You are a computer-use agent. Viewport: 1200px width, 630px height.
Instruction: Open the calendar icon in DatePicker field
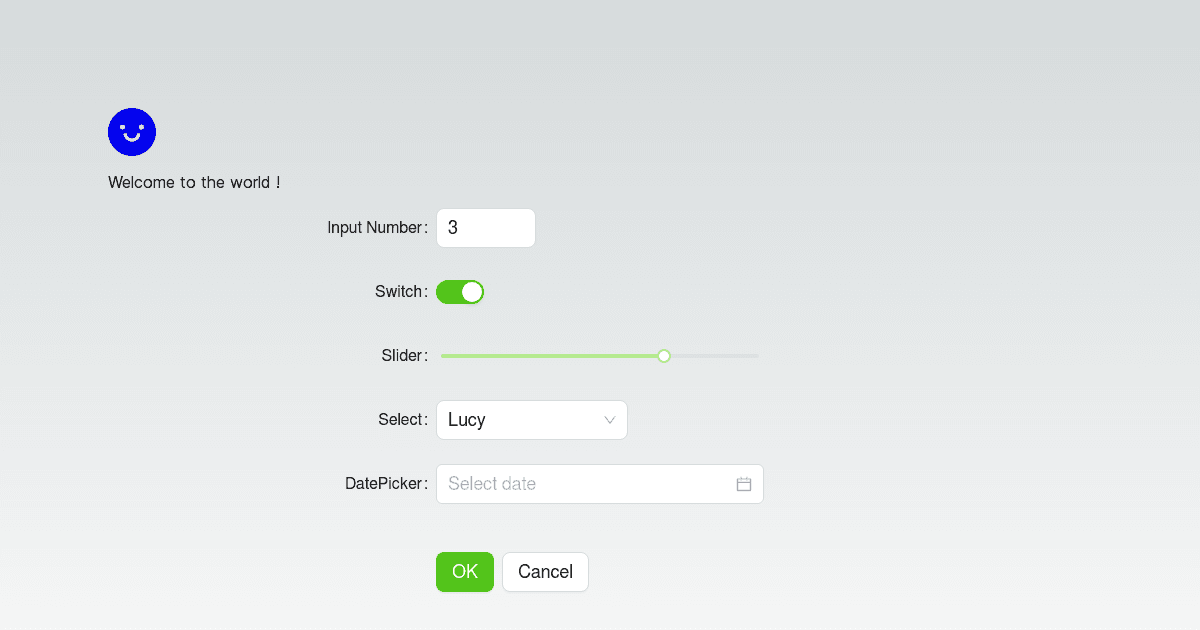tap(743, 483)
